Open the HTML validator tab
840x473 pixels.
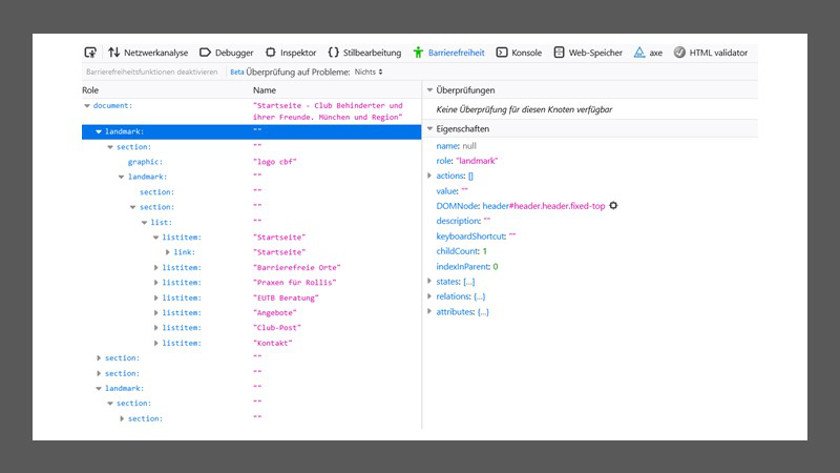(x=710, y=52)
